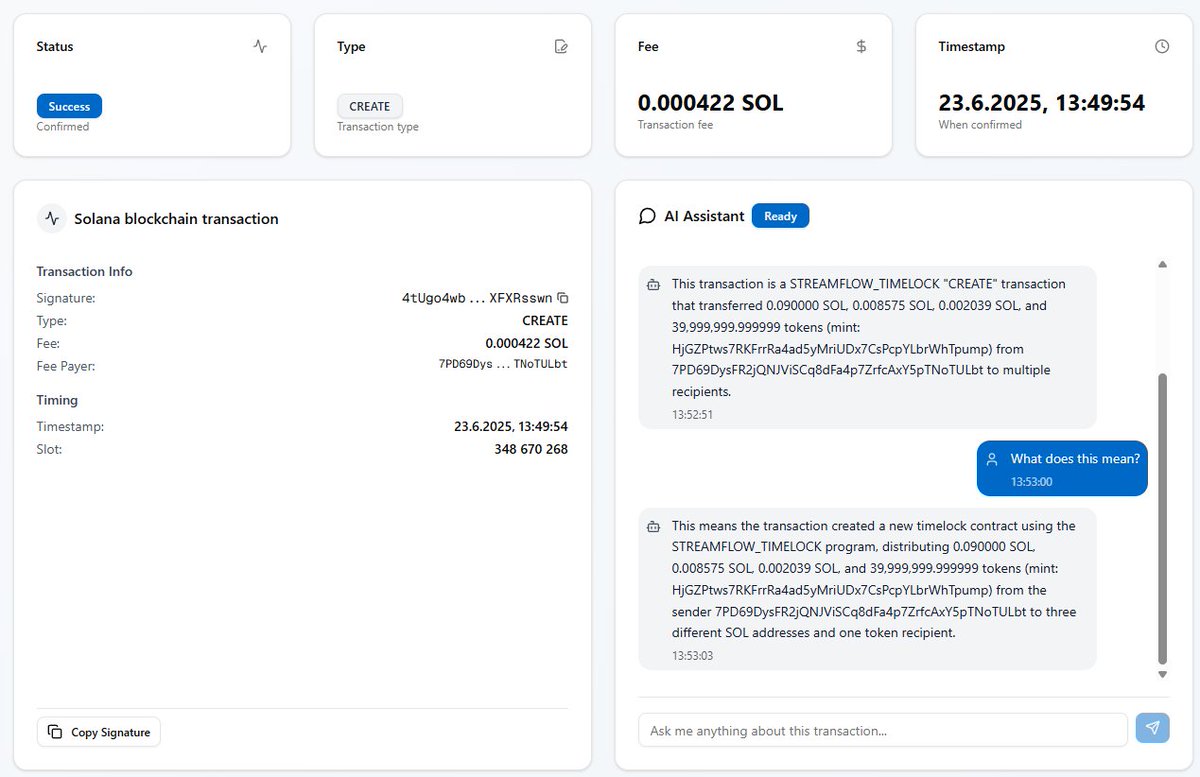Click the dollar sign icon in Fee card

click(861, 46)
